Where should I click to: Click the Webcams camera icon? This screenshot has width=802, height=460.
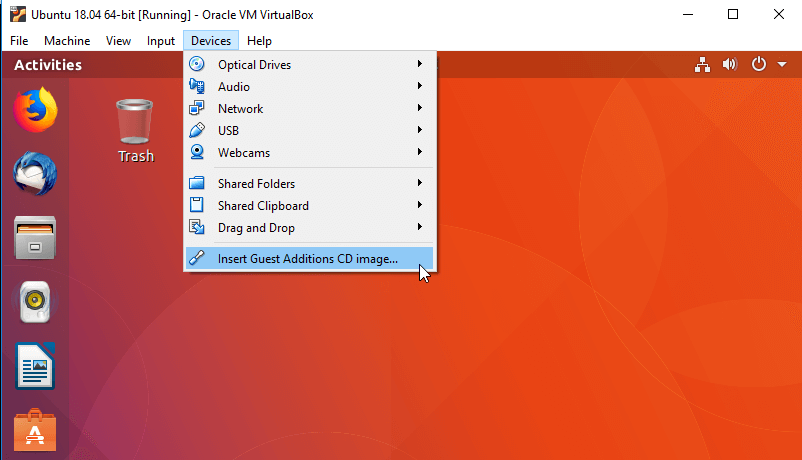[x=197, y=152]
